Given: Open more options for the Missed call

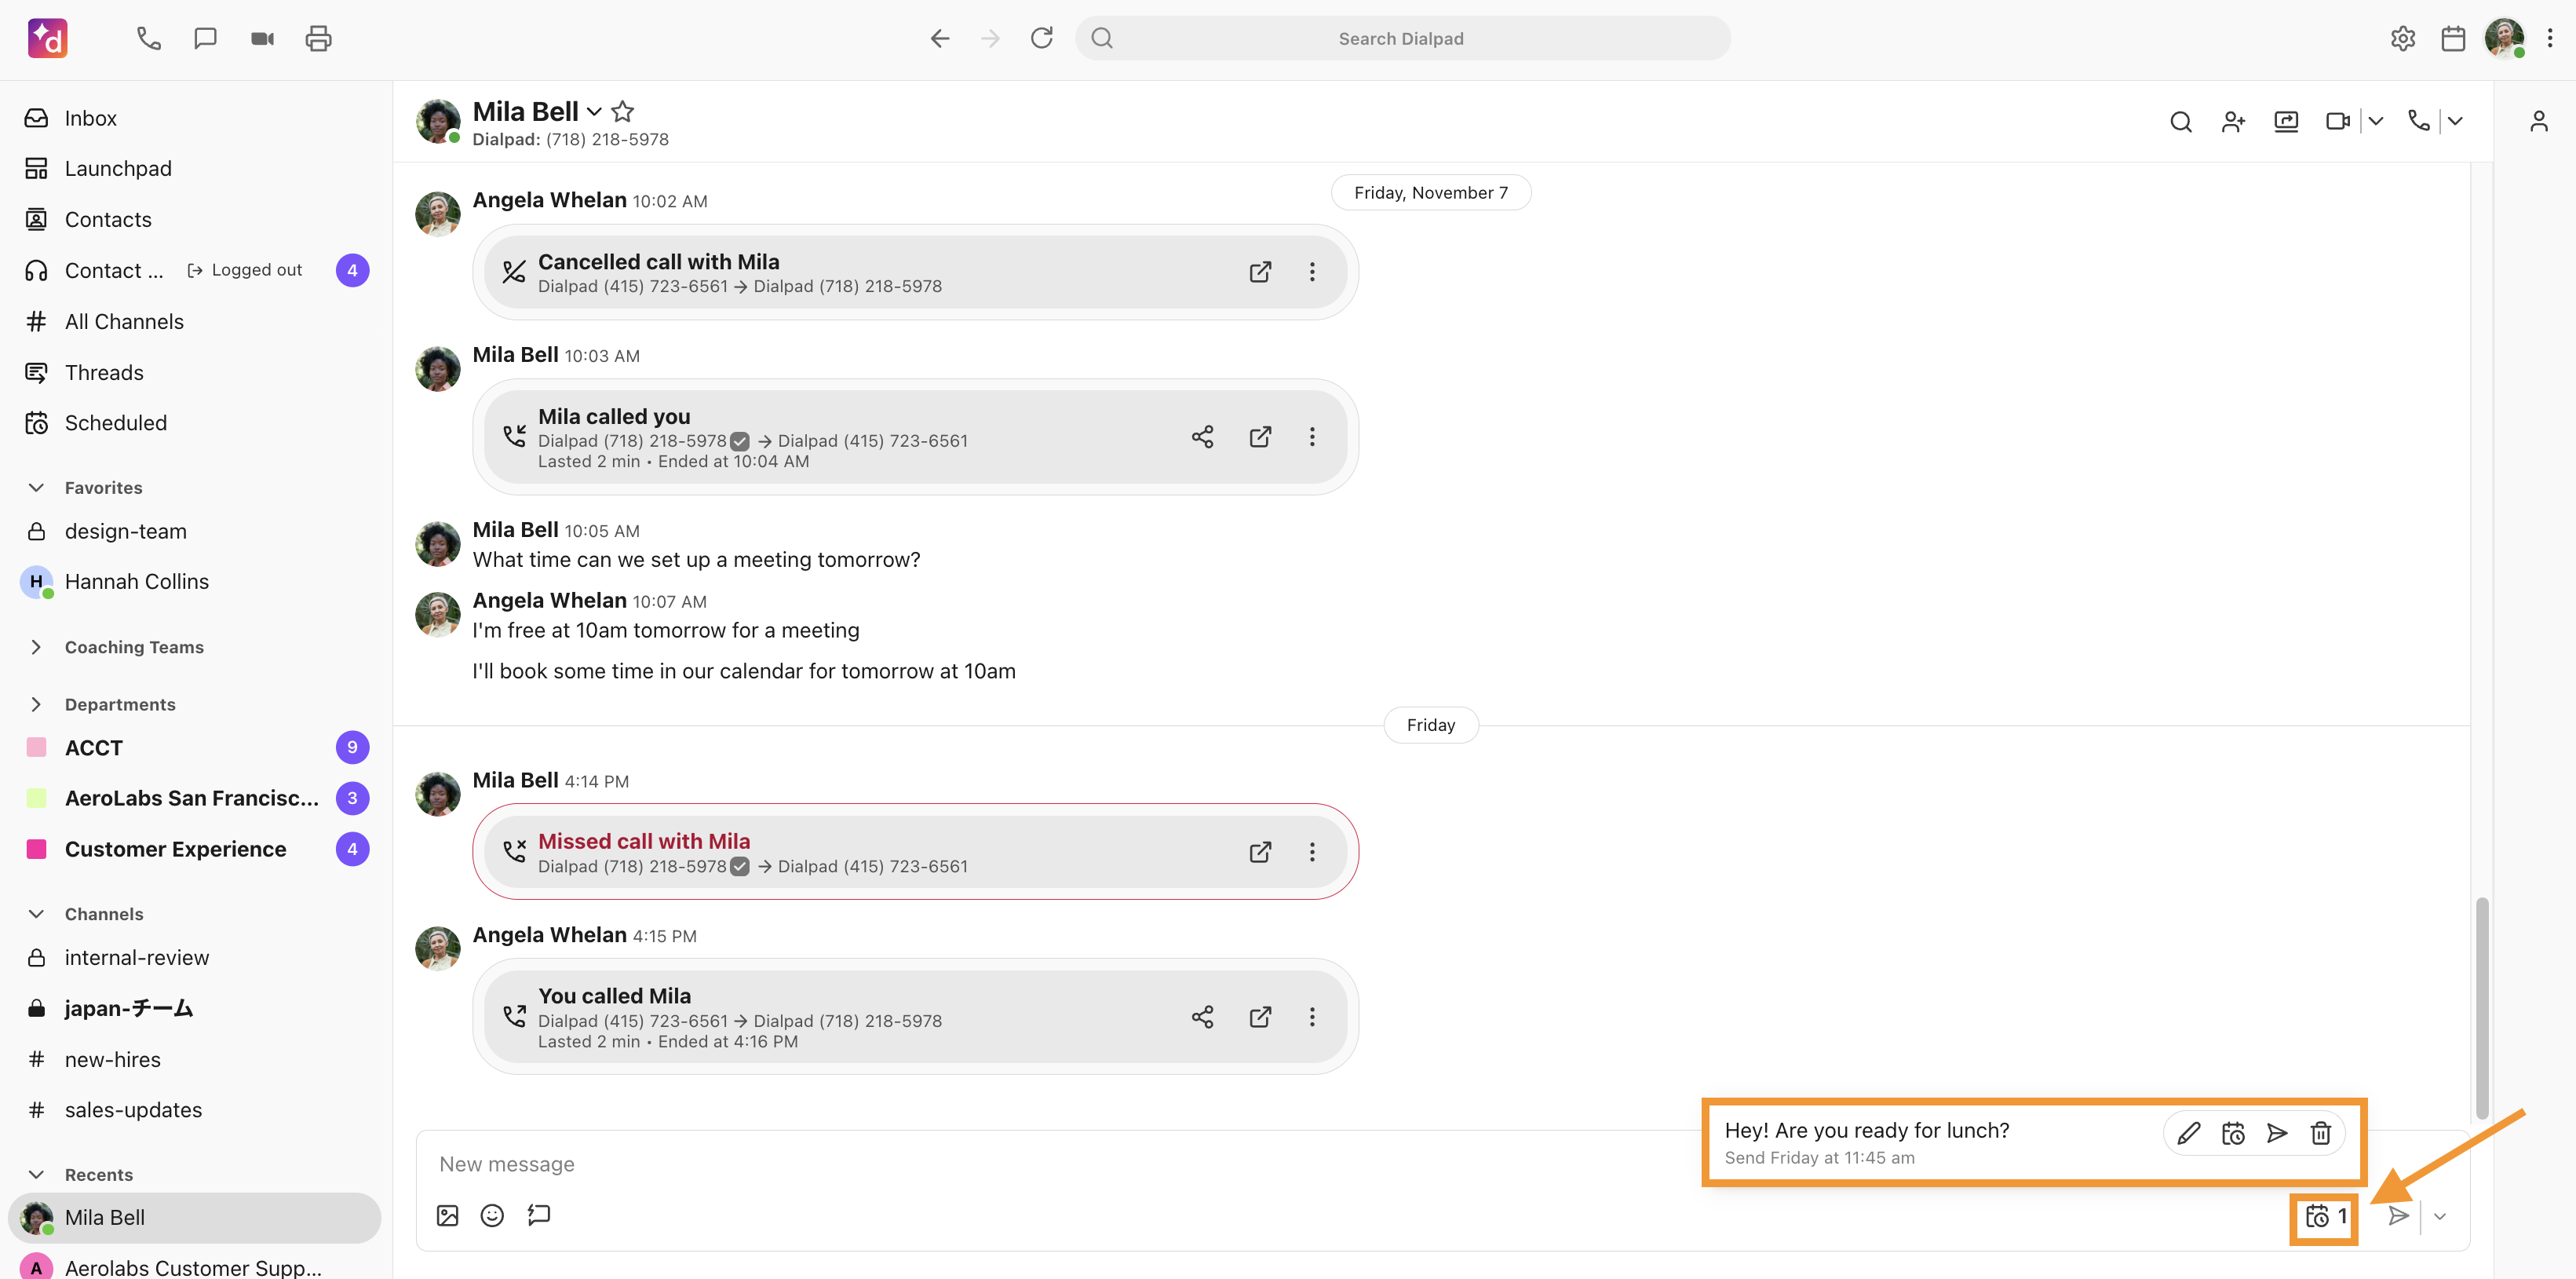Looking at the screenshot, I should (x=1312, y=852).
